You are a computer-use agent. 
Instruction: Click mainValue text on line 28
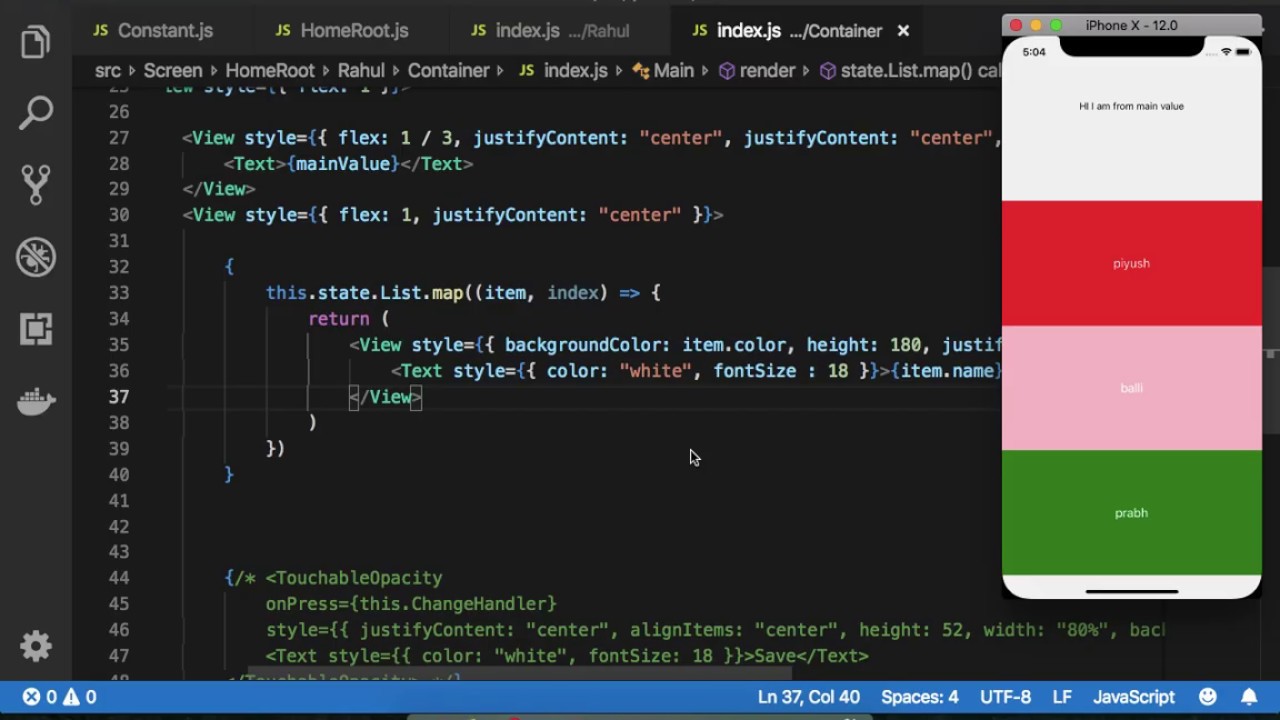pos(343,164)
